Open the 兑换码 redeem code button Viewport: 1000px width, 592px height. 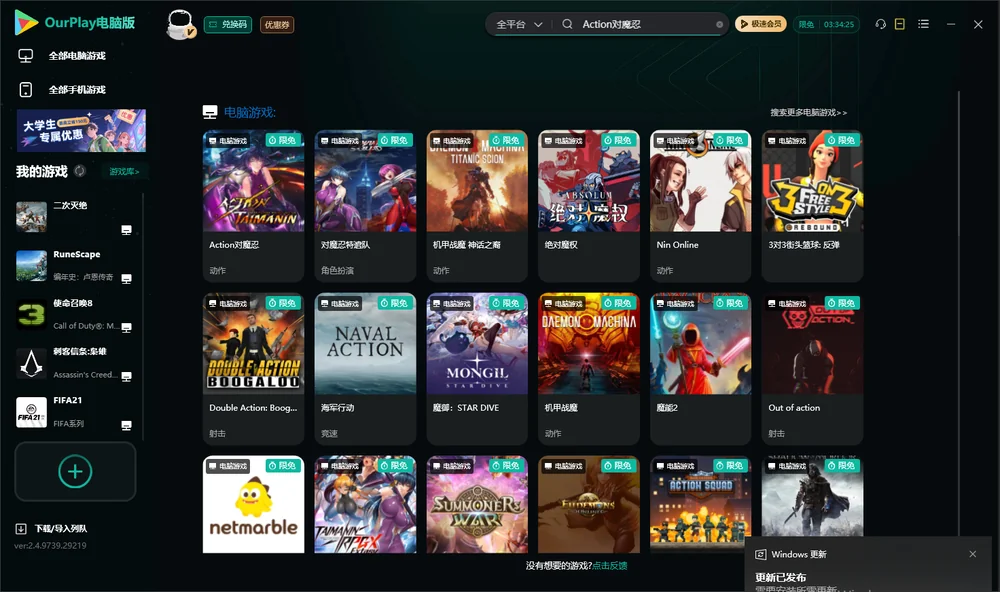[x=228, y=24]
